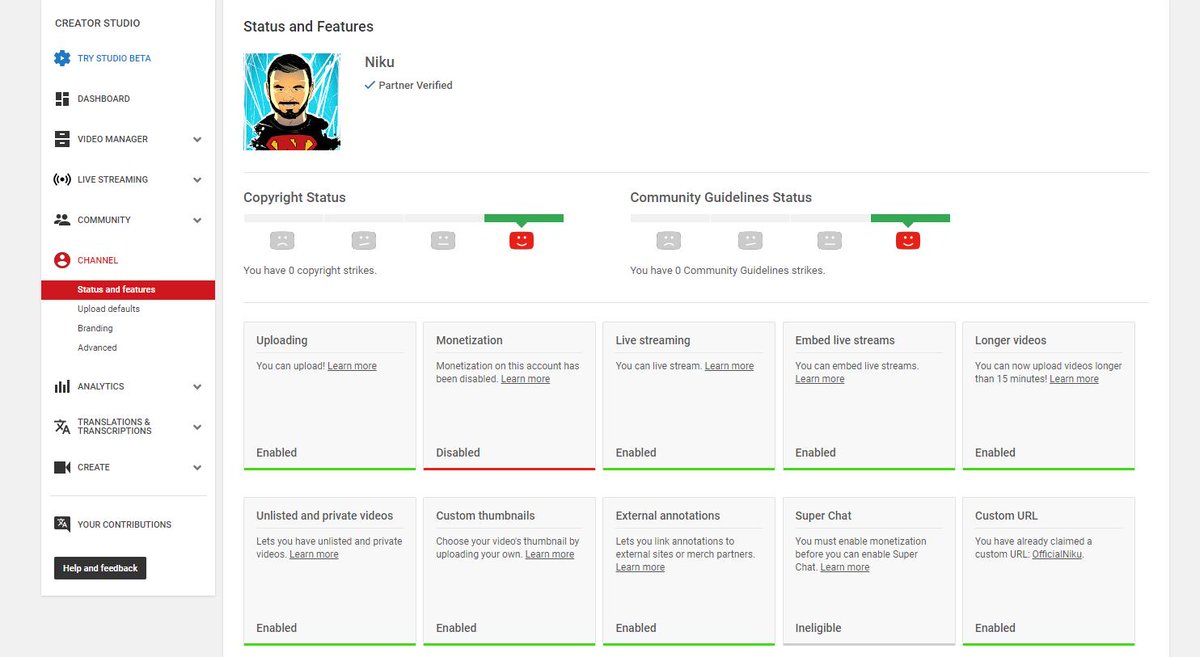Click the Ineligible status in Super Chat card
The width and height of the screenshot is (1200, 657).
[x=818, y=628]
